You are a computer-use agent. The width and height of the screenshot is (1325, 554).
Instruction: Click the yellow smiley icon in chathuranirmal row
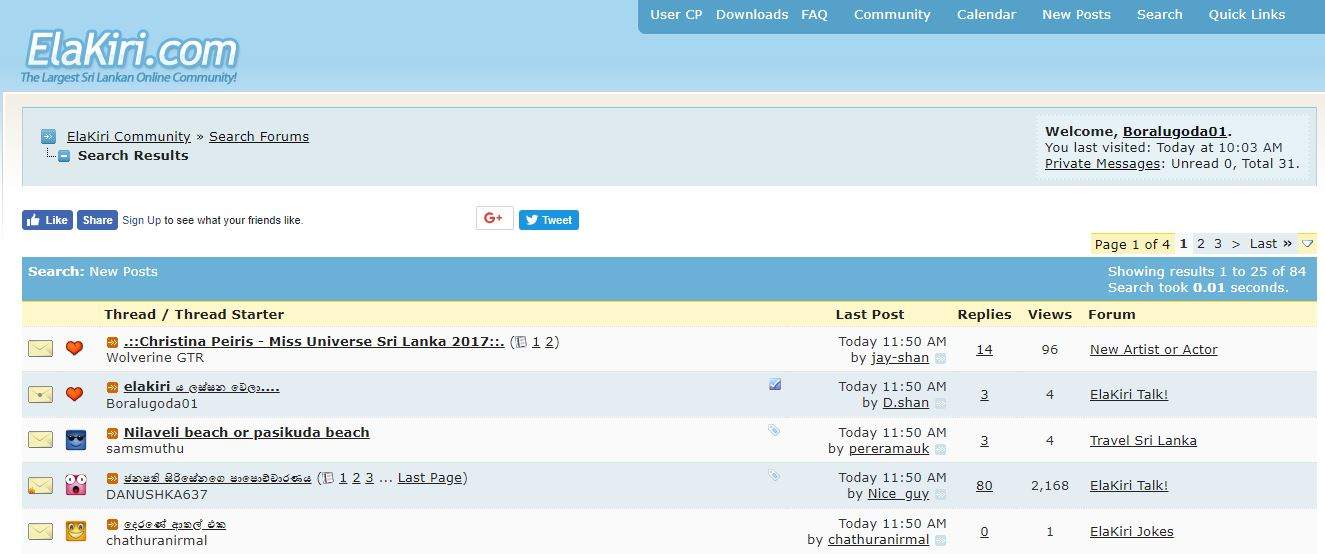click(76, 531)
